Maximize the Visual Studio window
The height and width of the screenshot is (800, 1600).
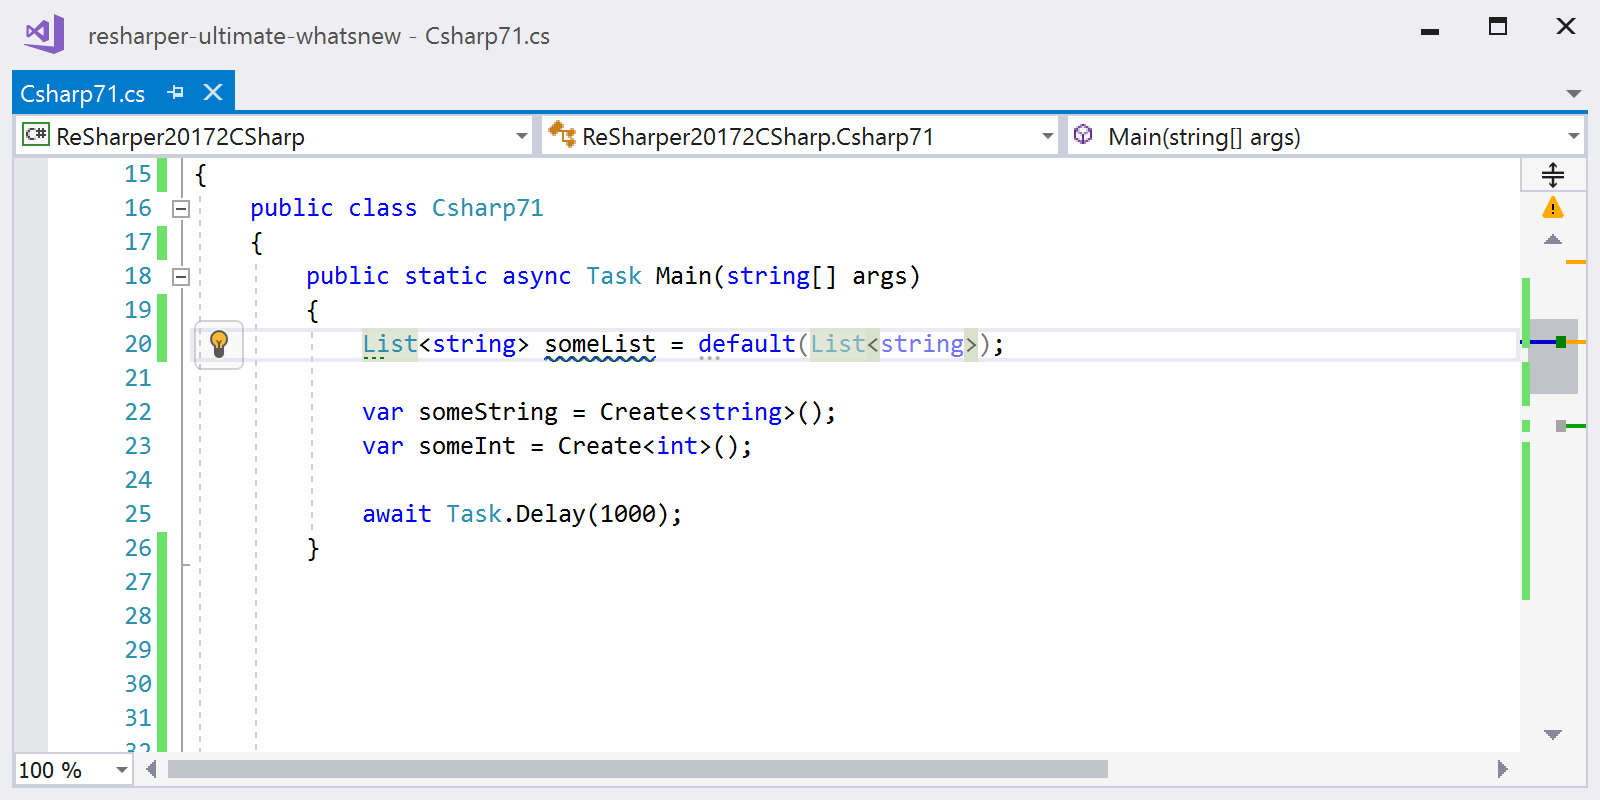1498,27
